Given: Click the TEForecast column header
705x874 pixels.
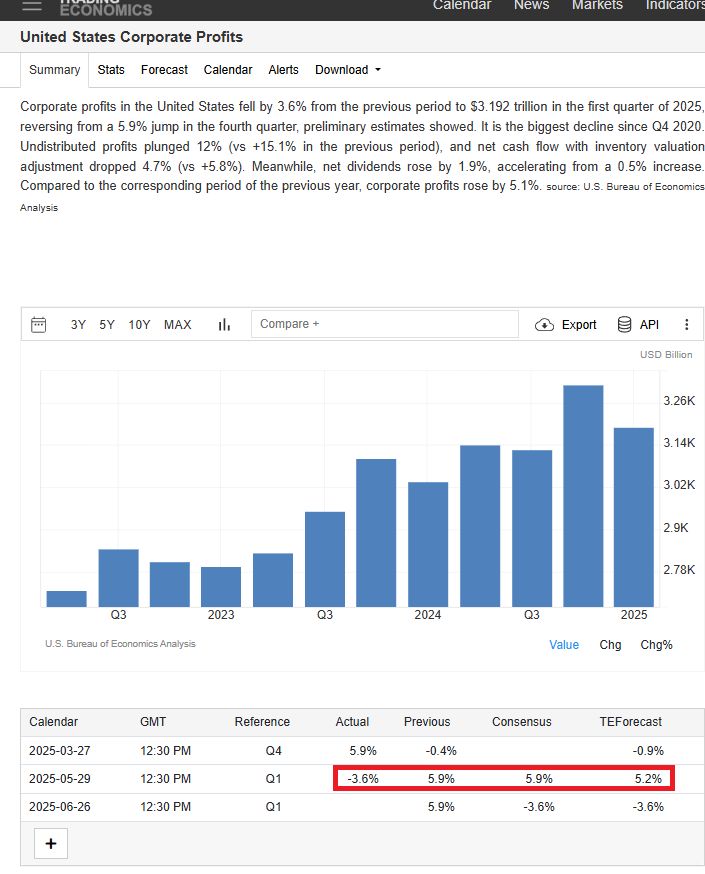Looking at the screenshot, I should 630,722.
